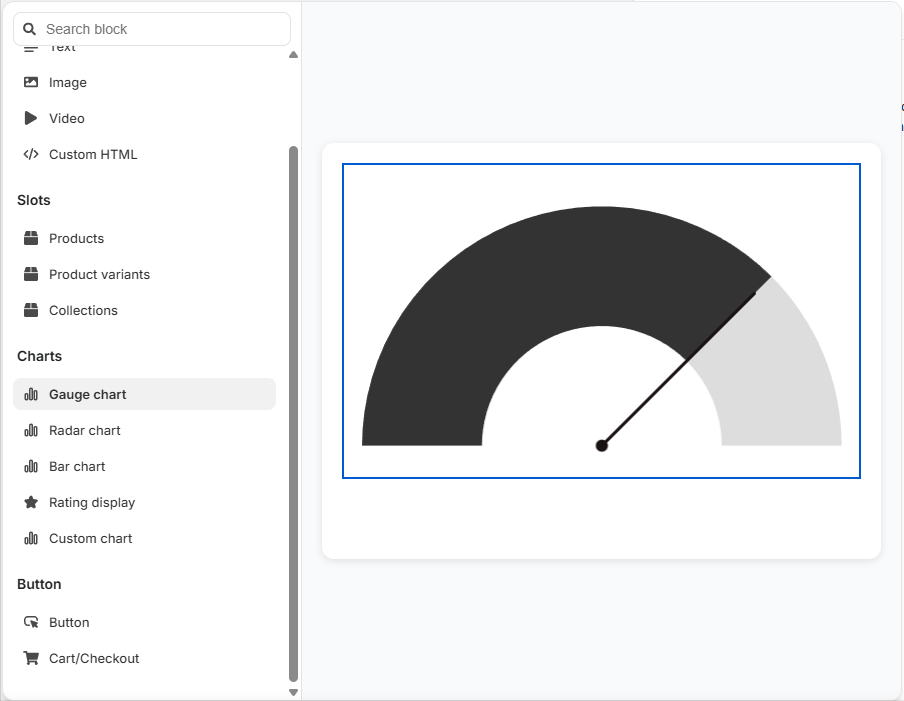Click the Gauge chart entry
This screenshot has height=701, width=904.
pyautogui.click(x=87, y=394)
